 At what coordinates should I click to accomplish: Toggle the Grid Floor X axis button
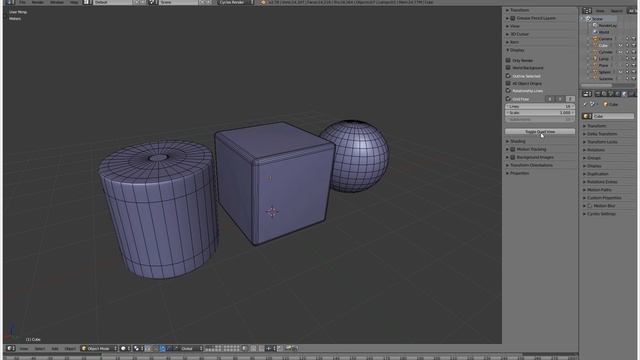tap(550, 99)
